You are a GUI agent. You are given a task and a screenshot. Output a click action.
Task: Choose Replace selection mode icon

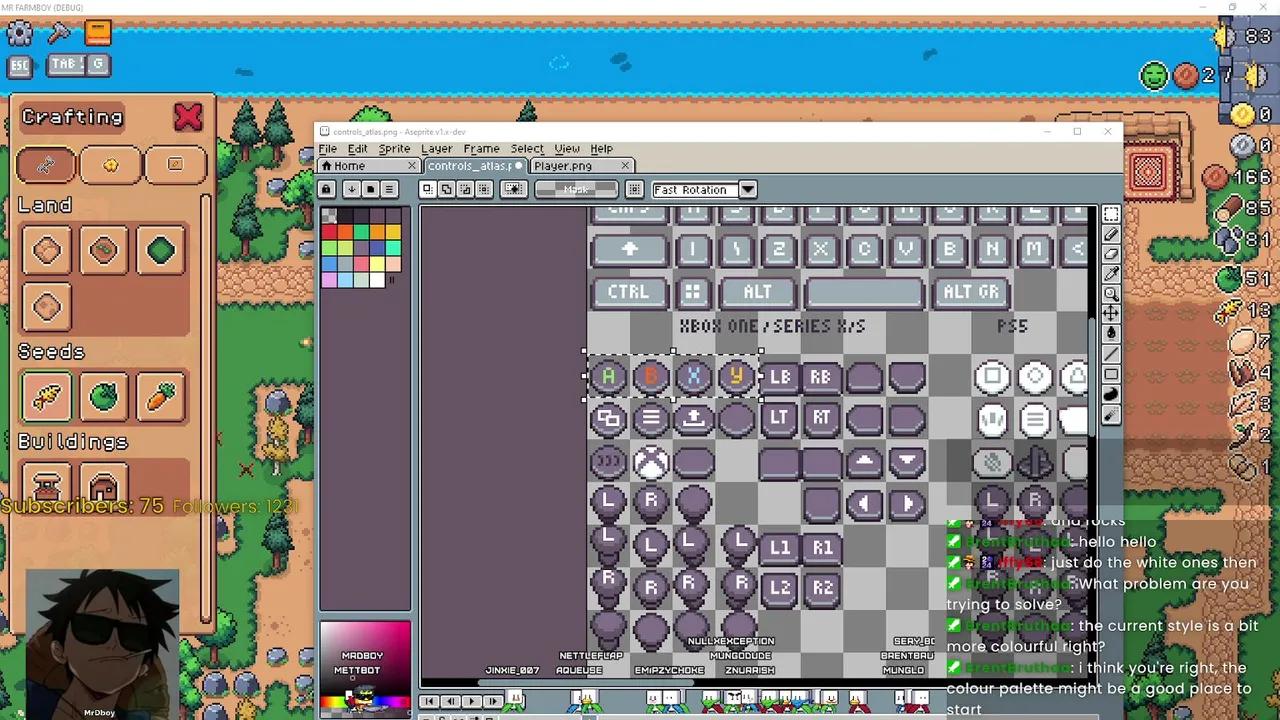(x=427, y=189)
